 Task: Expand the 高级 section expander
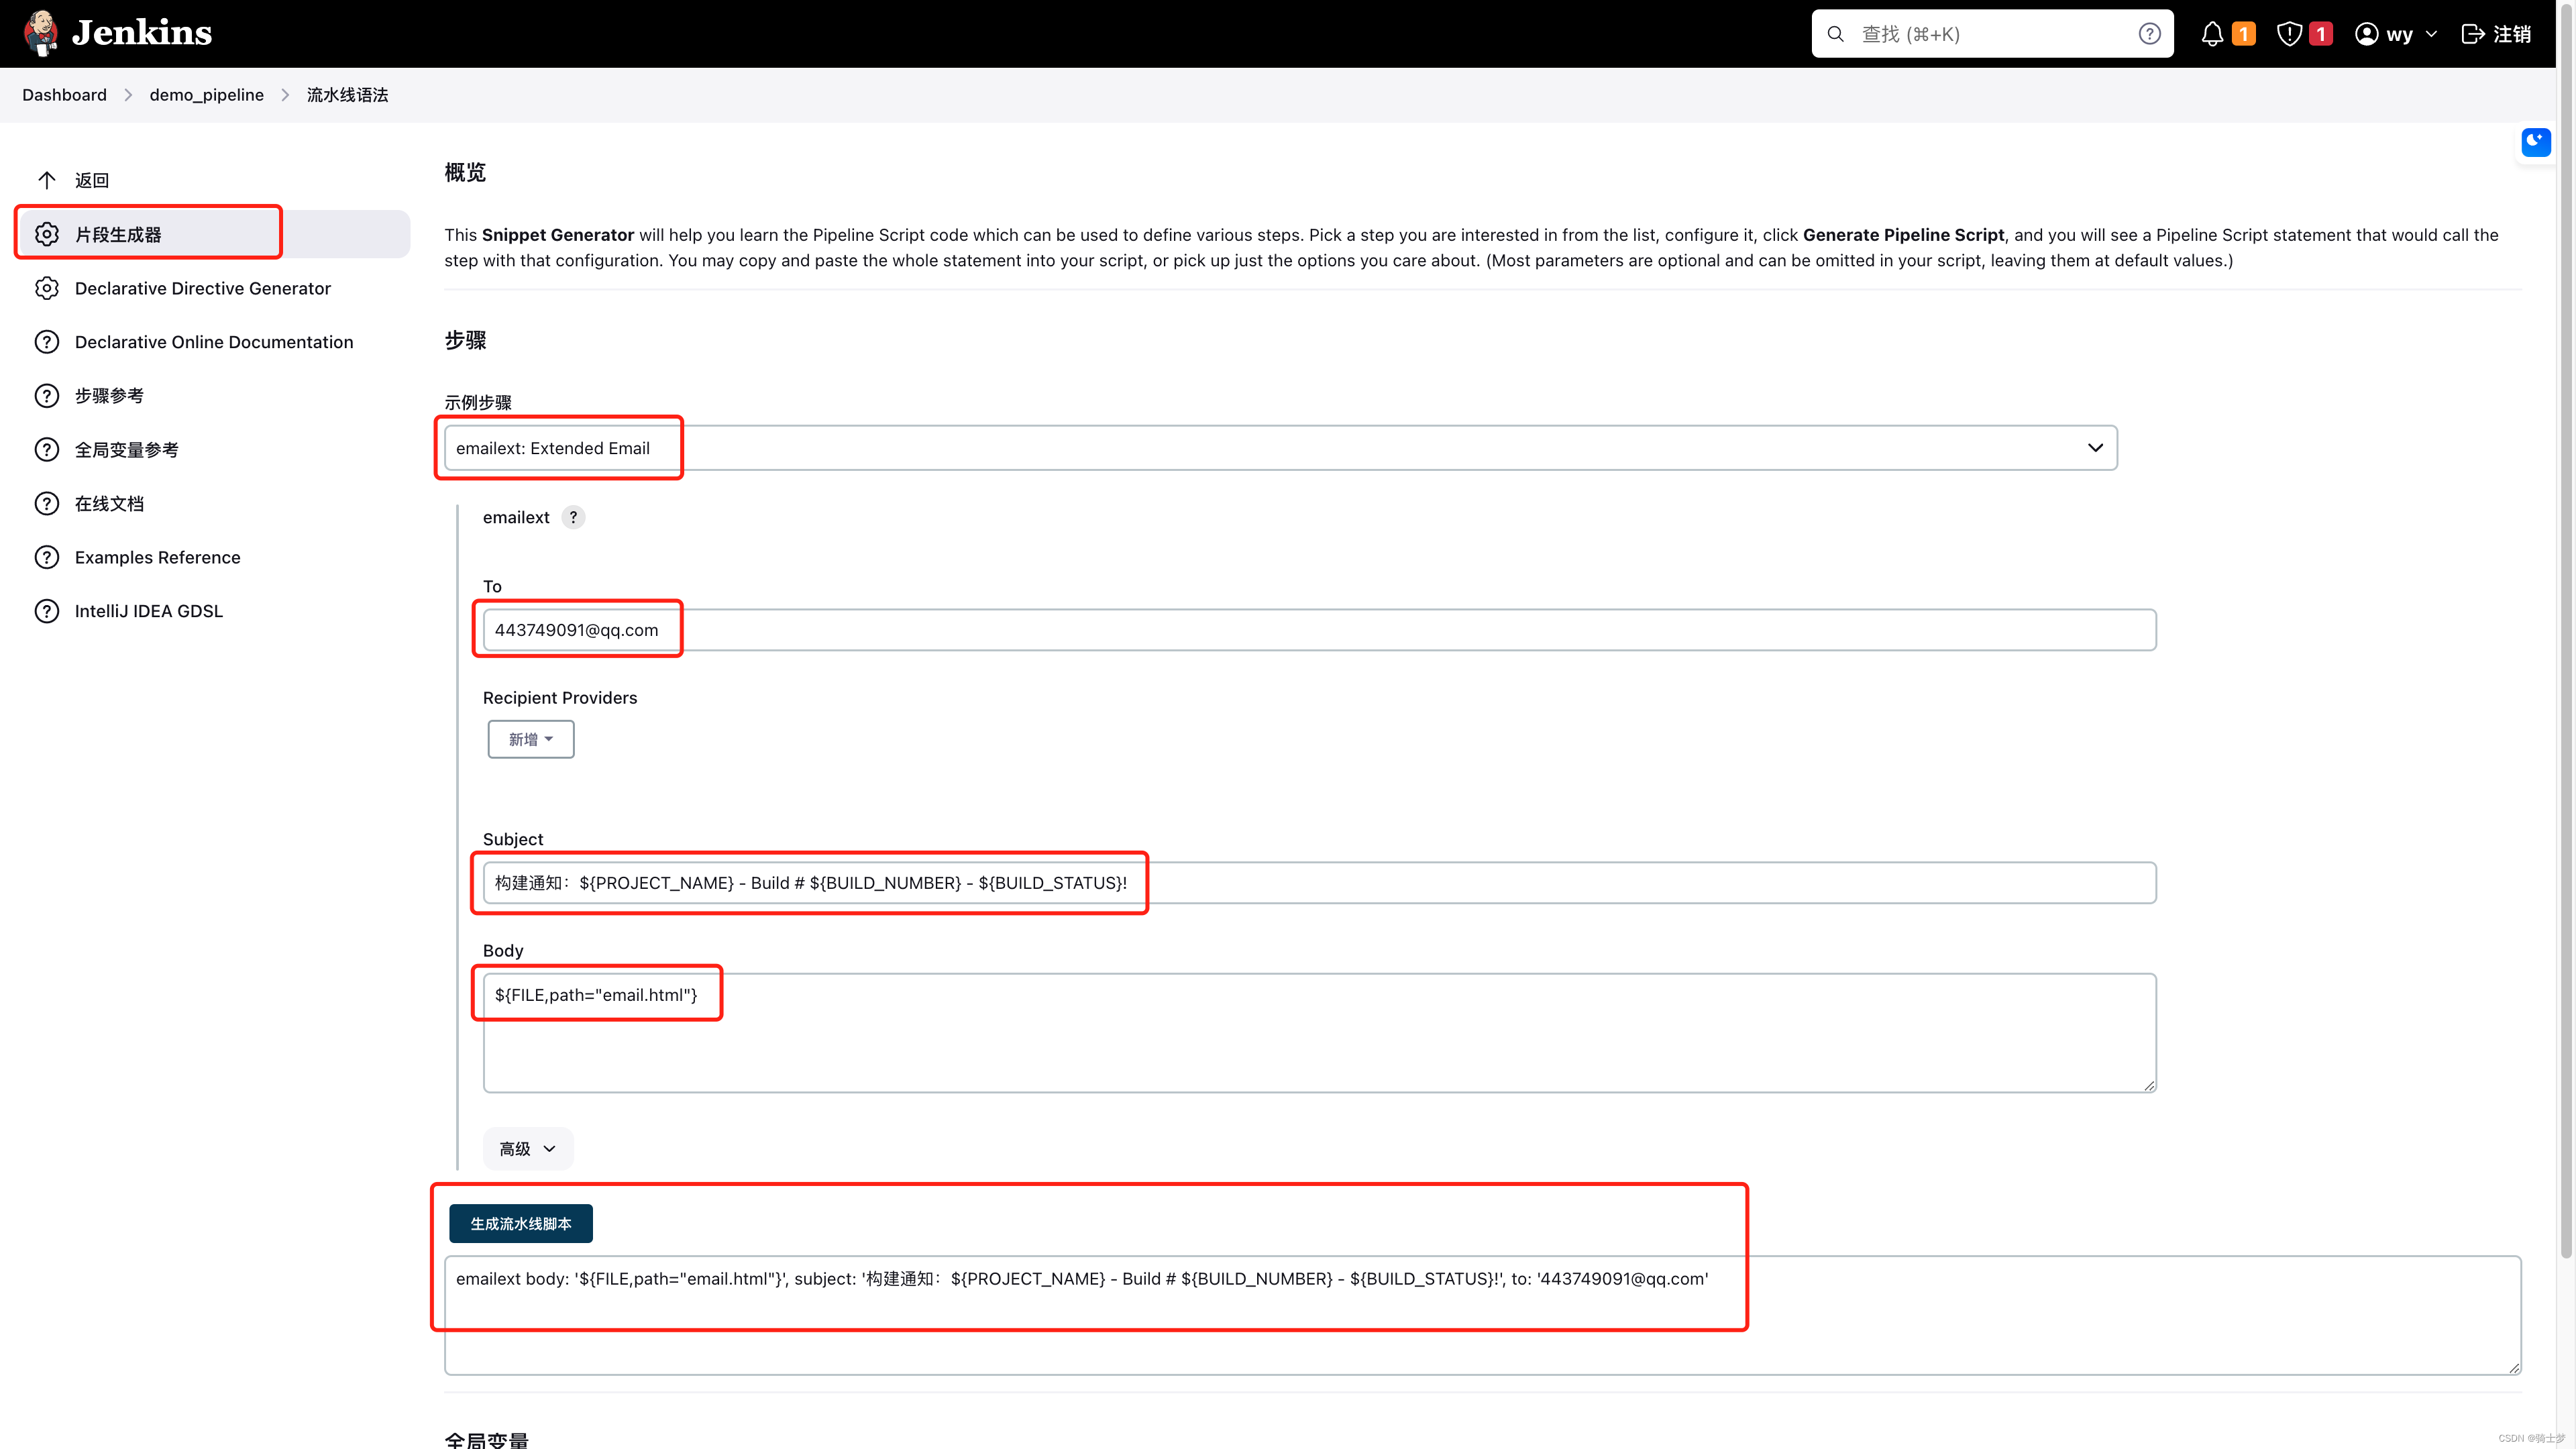click(x=525, y=1148)
